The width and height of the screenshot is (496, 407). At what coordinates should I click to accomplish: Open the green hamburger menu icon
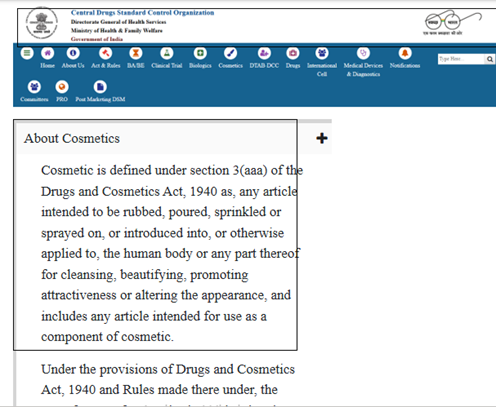pos(27,53)
